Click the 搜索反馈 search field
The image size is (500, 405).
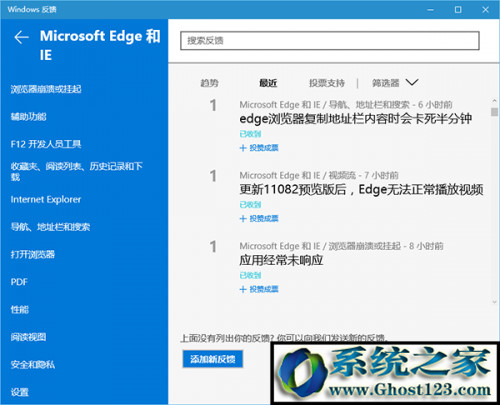330,41
